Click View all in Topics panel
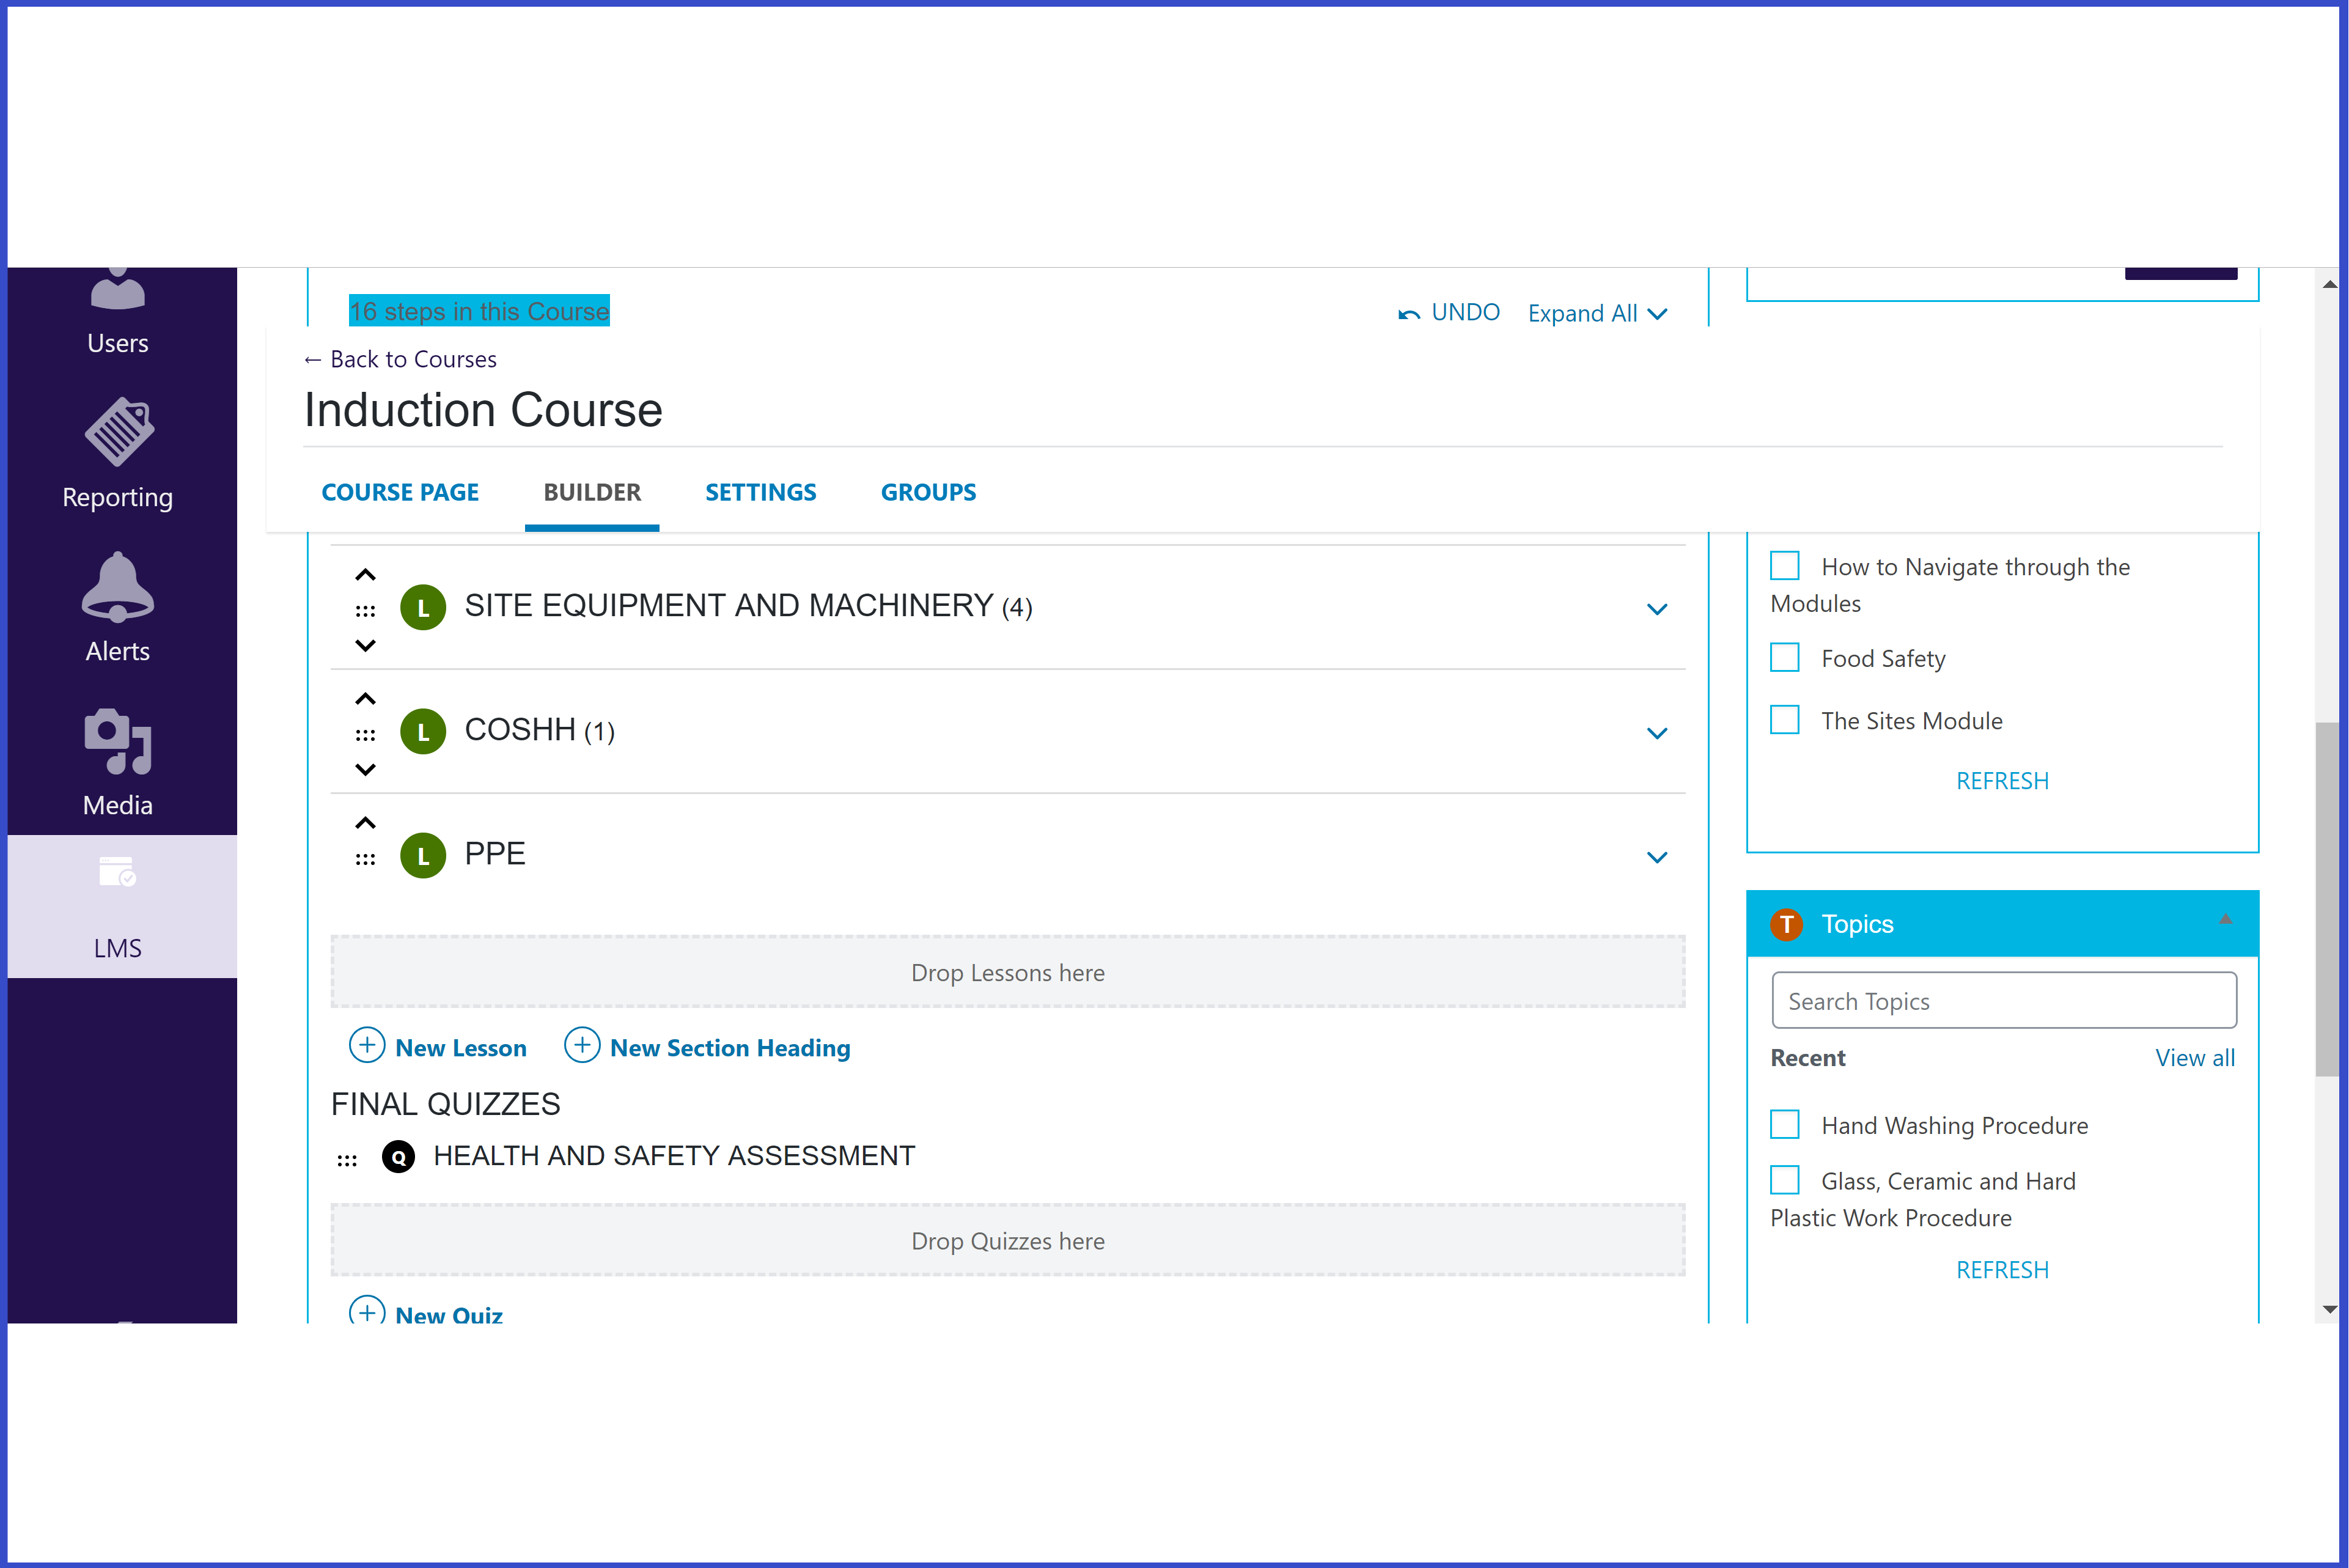The width and height of the screenshot is (2349, 1568). coord(2195,1058)
